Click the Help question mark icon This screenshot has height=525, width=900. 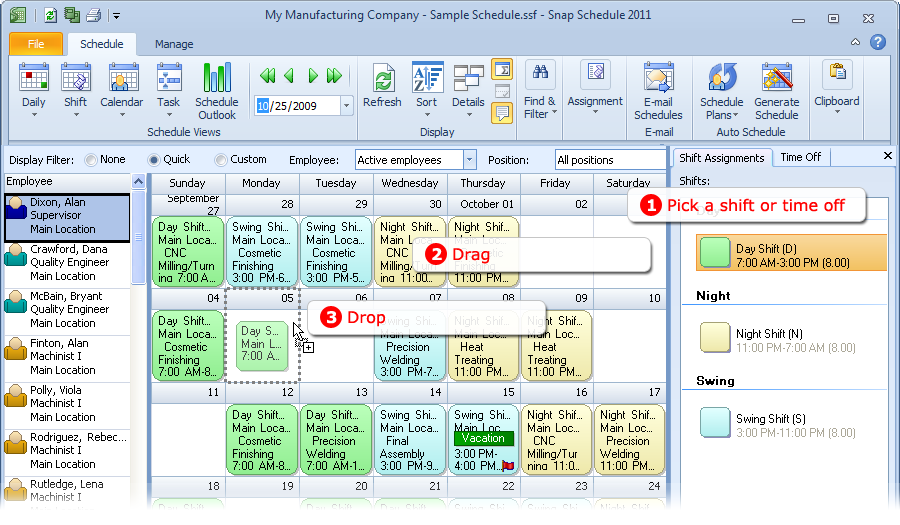(x=878, y=42)
